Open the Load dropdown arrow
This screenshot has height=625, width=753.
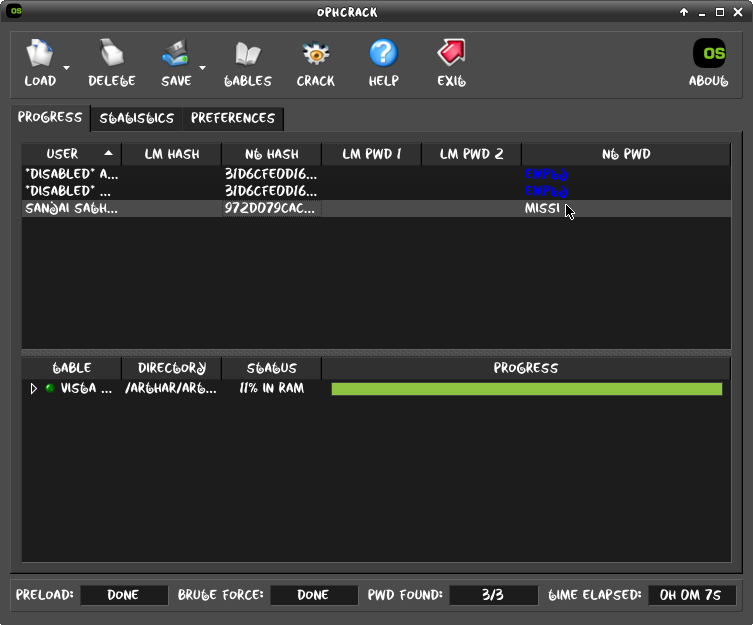[67, 68]
